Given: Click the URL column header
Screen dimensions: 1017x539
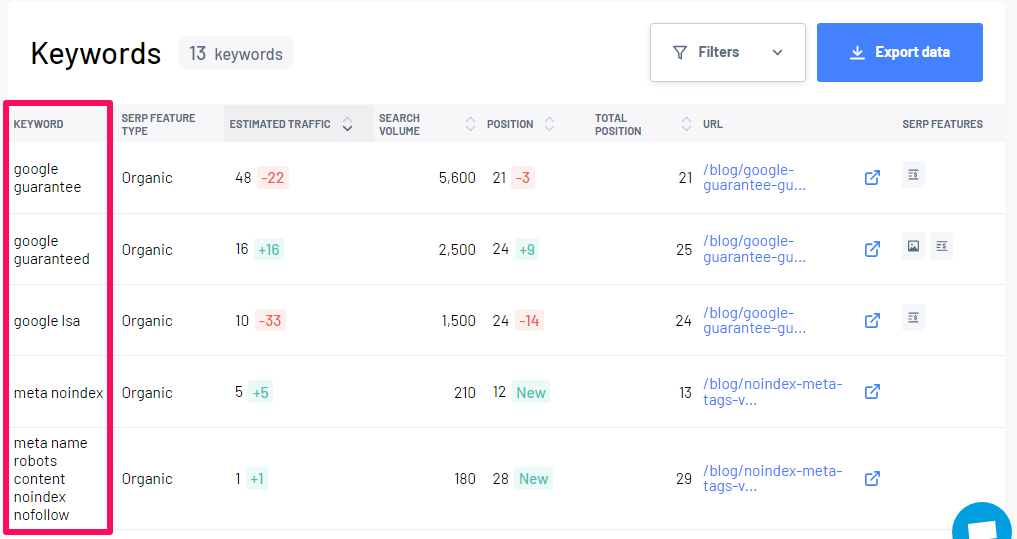Looking at the screenshot, I should tap(713, 124).
